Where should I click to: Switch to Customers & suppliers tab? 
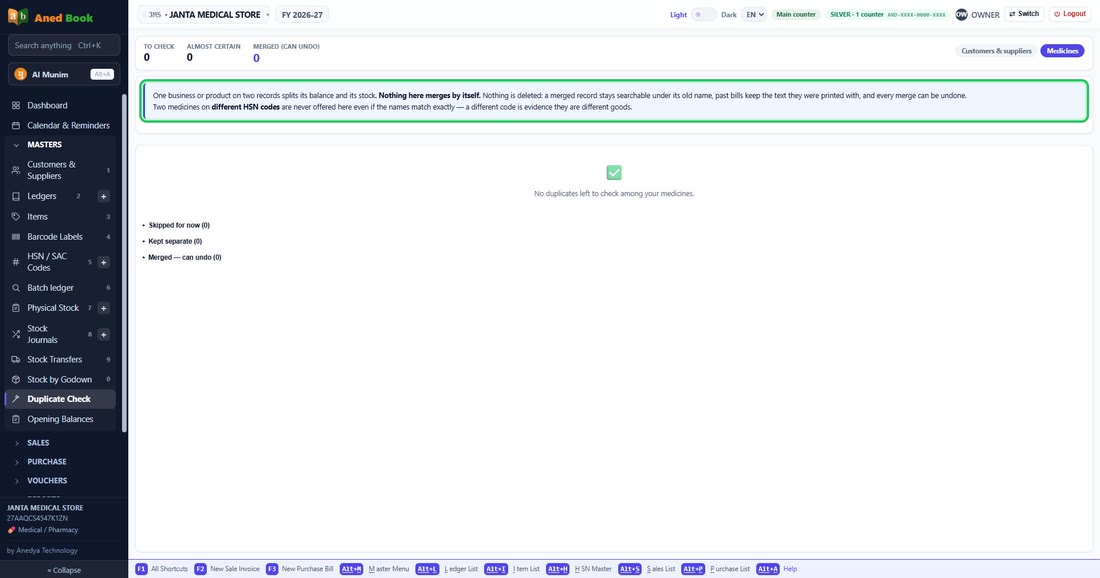[995, 51]
